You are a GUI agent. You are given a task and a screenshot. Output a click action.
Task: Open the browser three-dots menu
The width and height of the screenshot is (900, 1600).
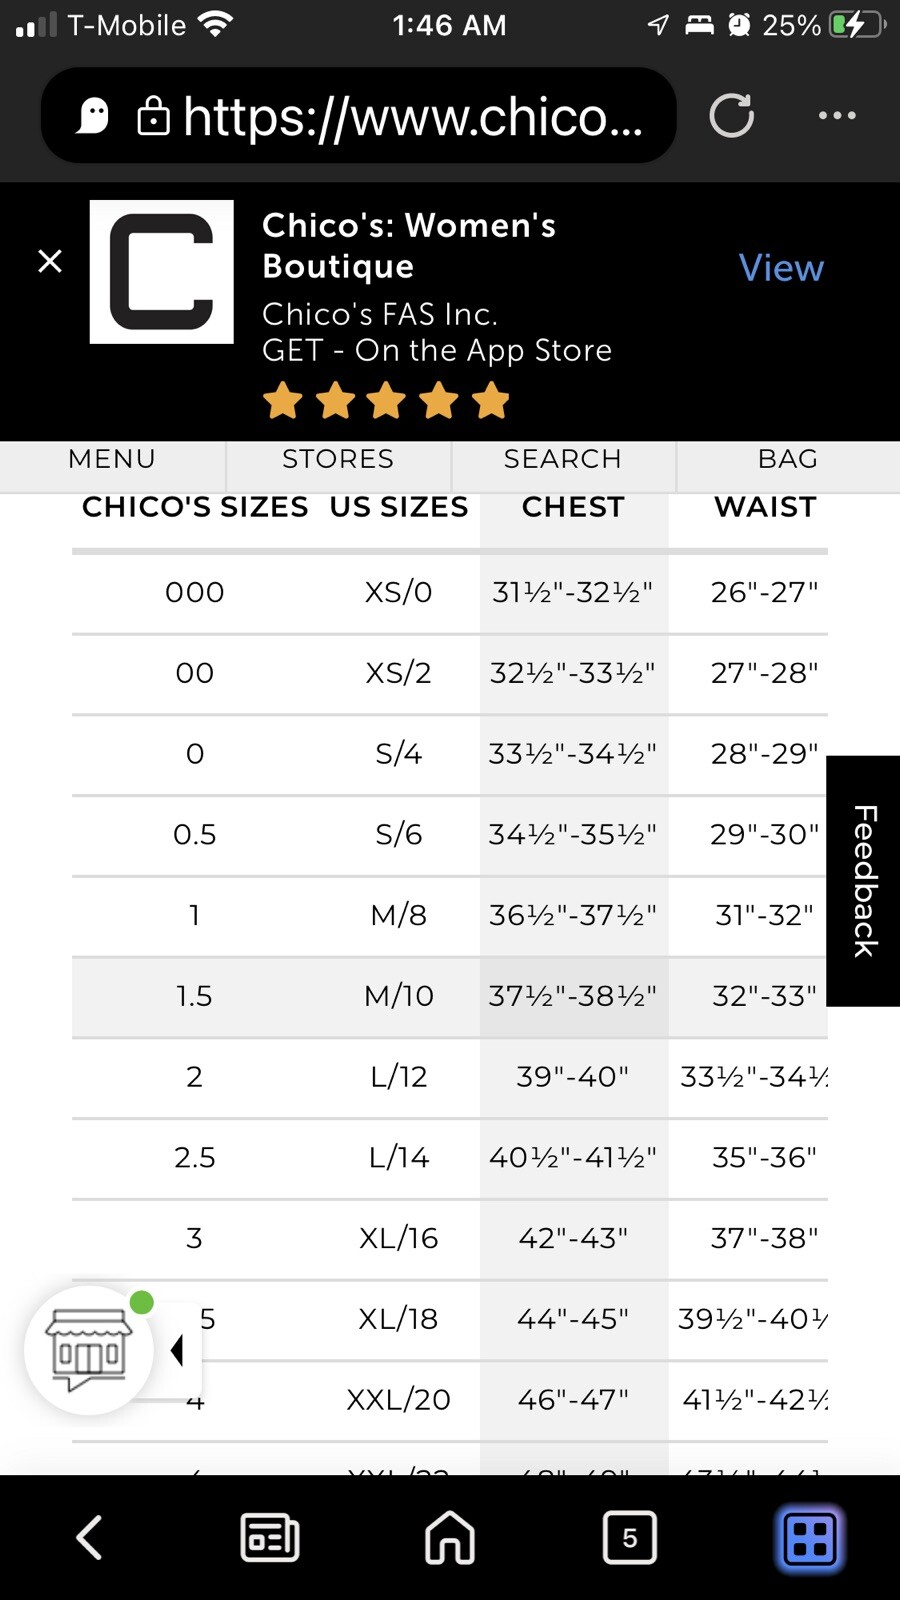tap(837, 115)
